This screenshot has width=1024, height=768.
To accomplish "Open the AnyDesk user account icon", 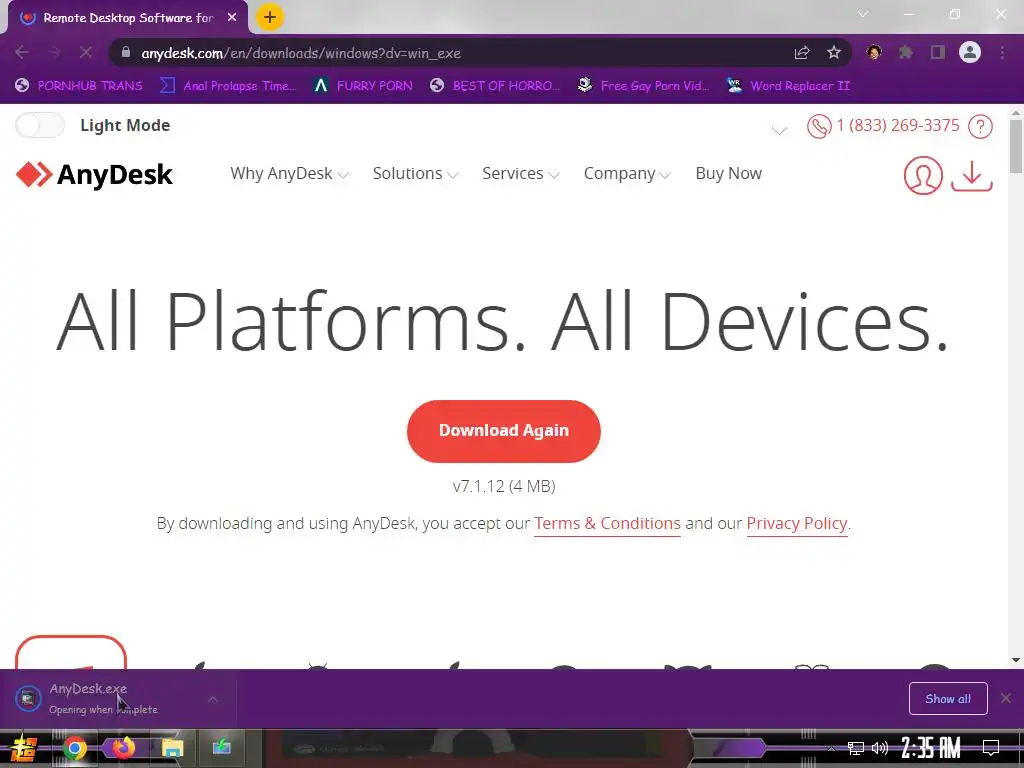I will [923, 175].
